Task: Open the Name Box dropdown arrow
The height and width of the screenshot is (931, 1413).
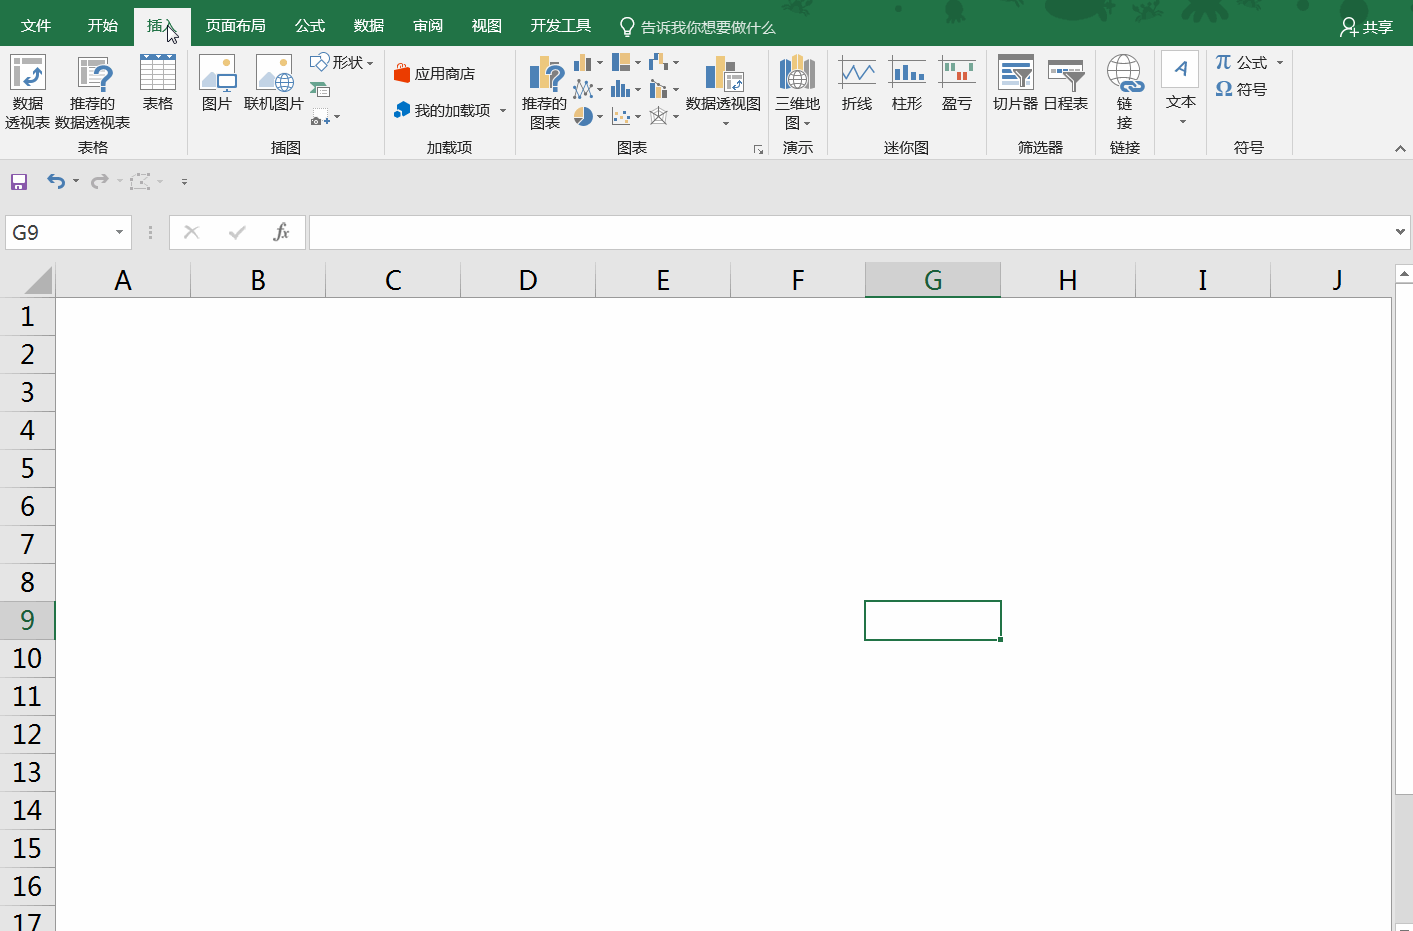Action: [120, 232]
